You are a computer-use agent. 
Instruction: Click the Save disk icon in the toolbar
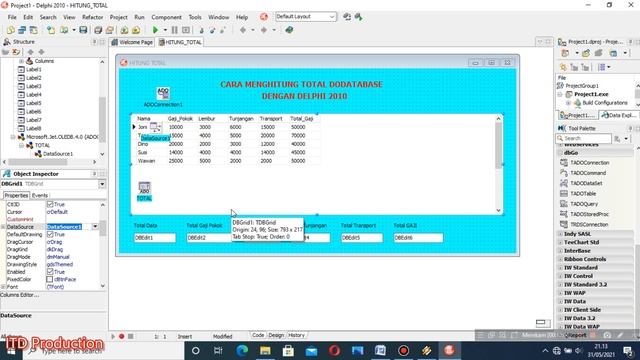click(x=83, y=30)
